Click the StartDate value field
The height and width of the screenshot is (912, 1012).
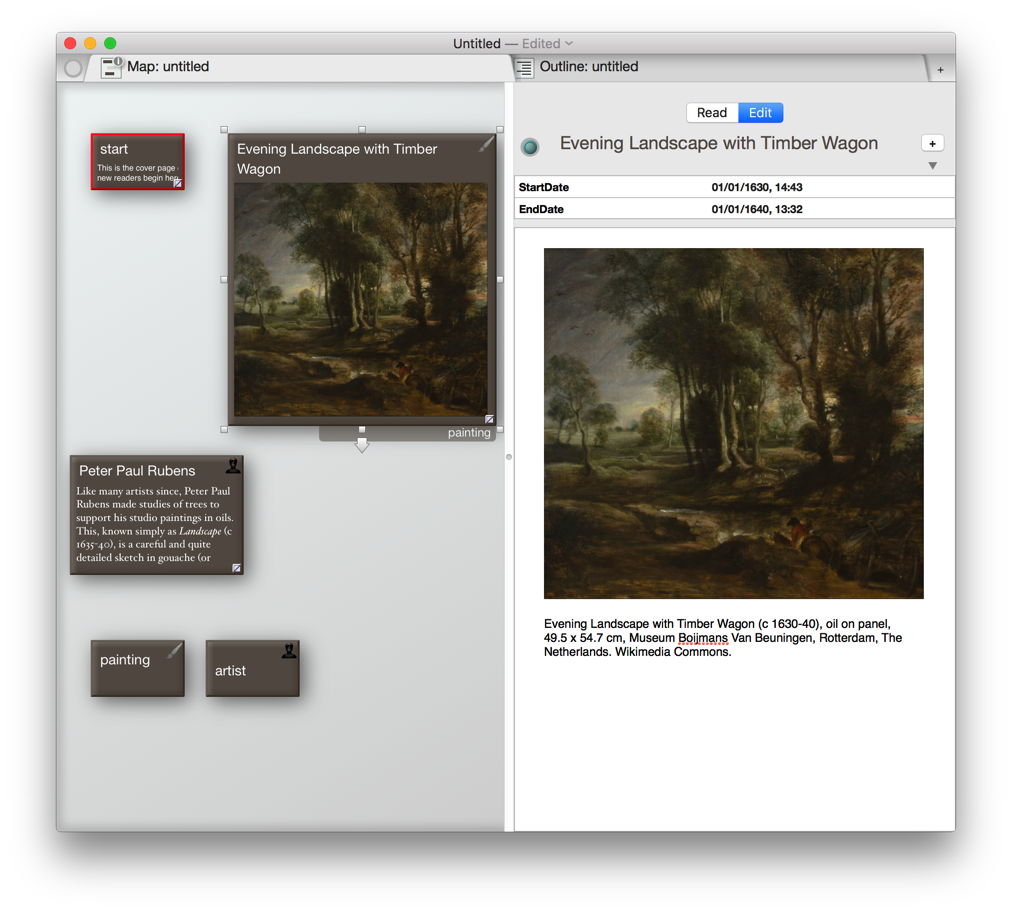(756, 187)
